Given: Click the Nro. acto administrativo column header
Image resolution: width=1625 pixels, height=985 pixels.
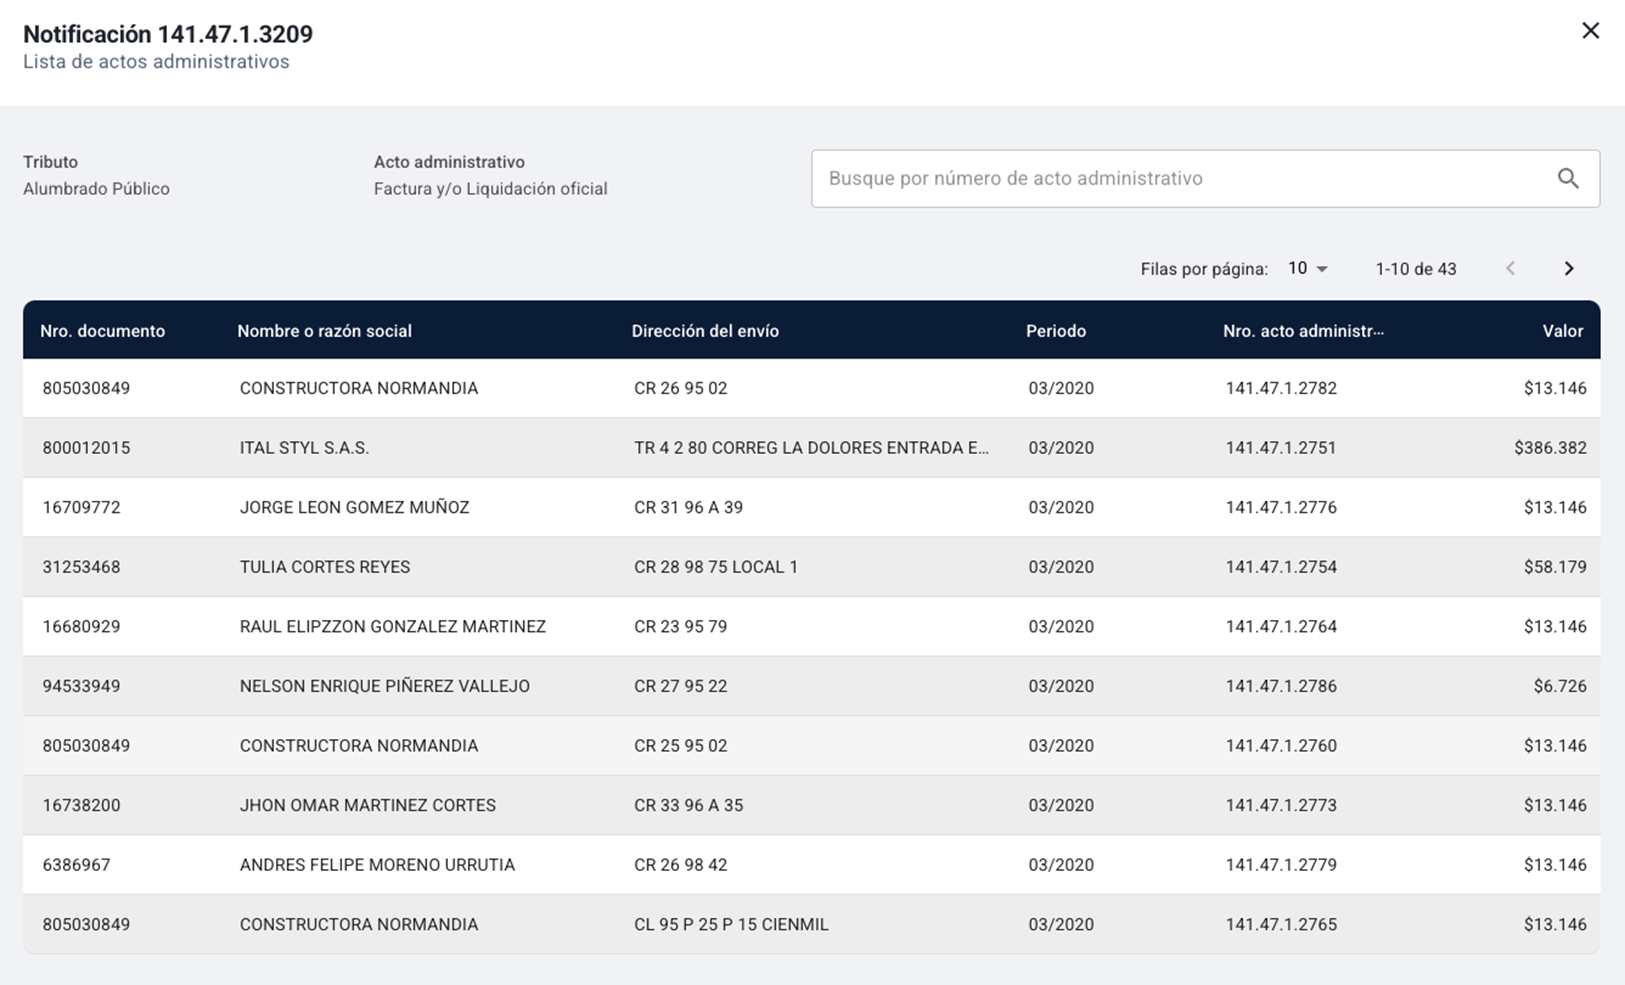Looking at the screenshot, I should click(x=1303, y=331).
